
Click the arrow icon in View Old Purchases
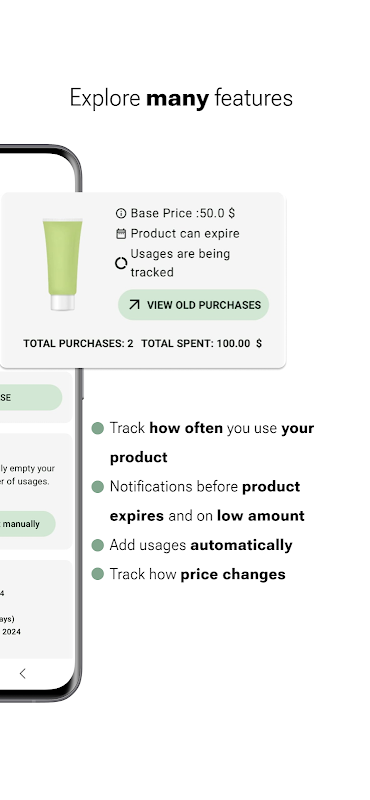pyautogui.click(x=134, y=305)
